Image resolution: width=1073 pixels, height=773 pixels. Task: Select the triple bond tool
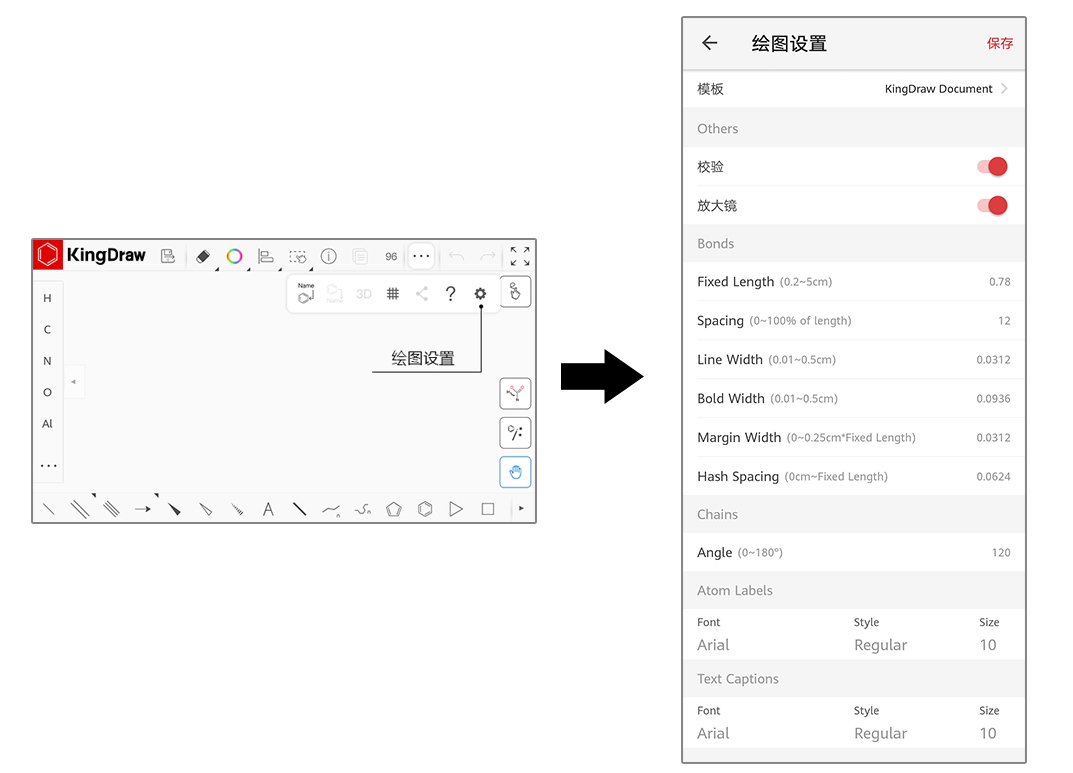pyautogui.click(x=112, y=509)
